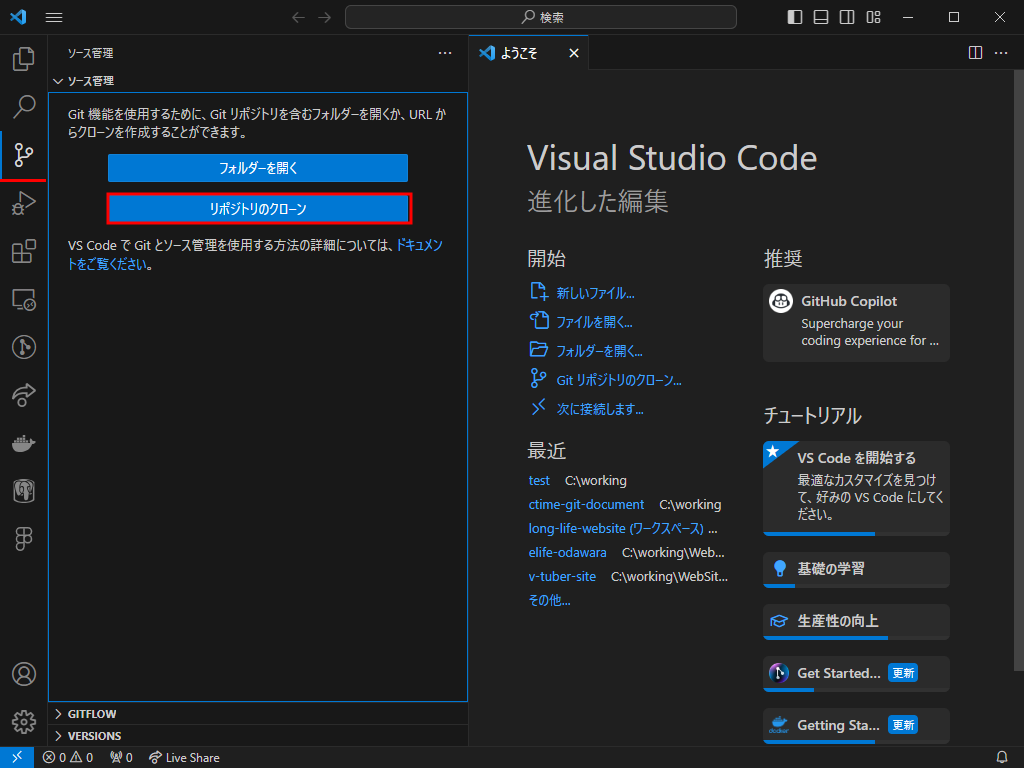Open editor more actions ellipsis
This screenshot has width=1024, height=768.
point(1001,53)
